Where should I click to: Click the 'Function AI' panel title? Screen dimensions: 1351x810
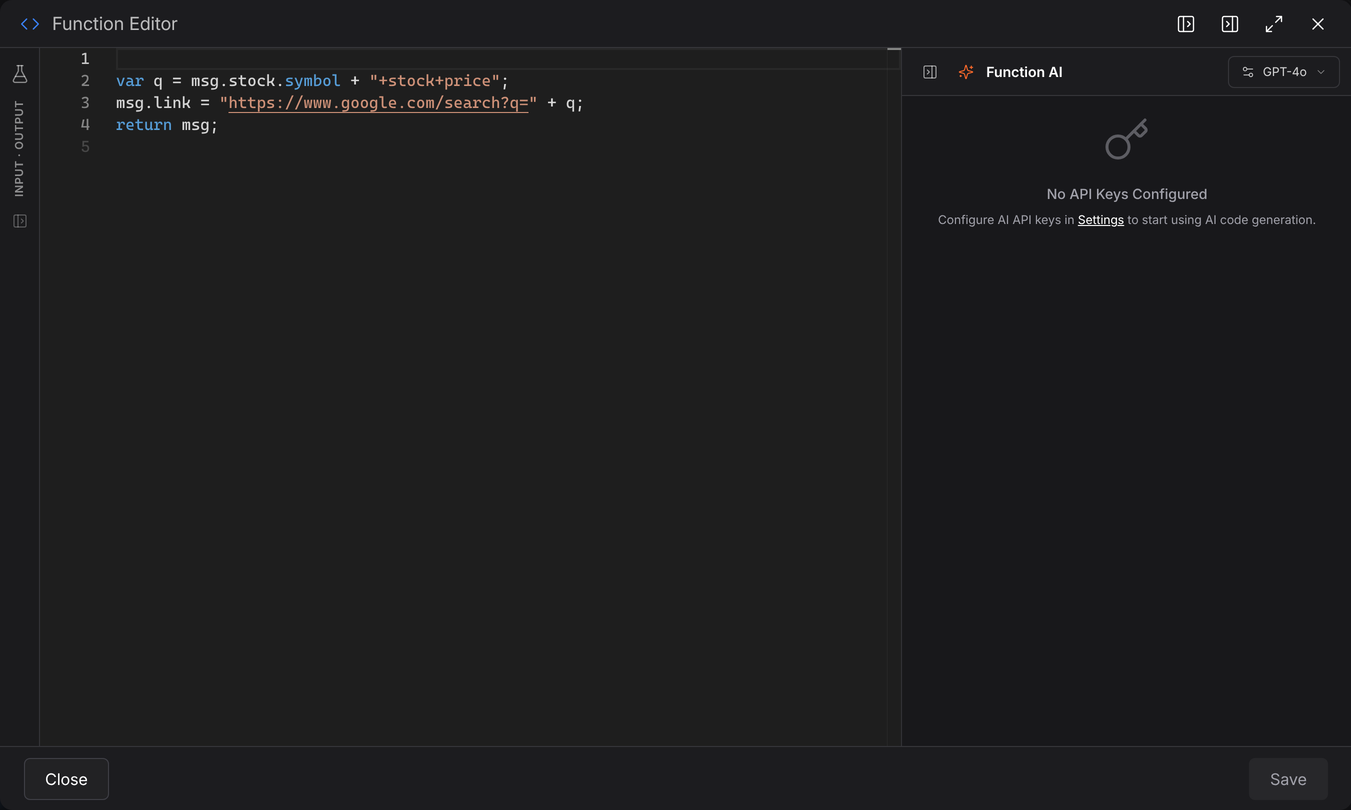pos(1024,72)
